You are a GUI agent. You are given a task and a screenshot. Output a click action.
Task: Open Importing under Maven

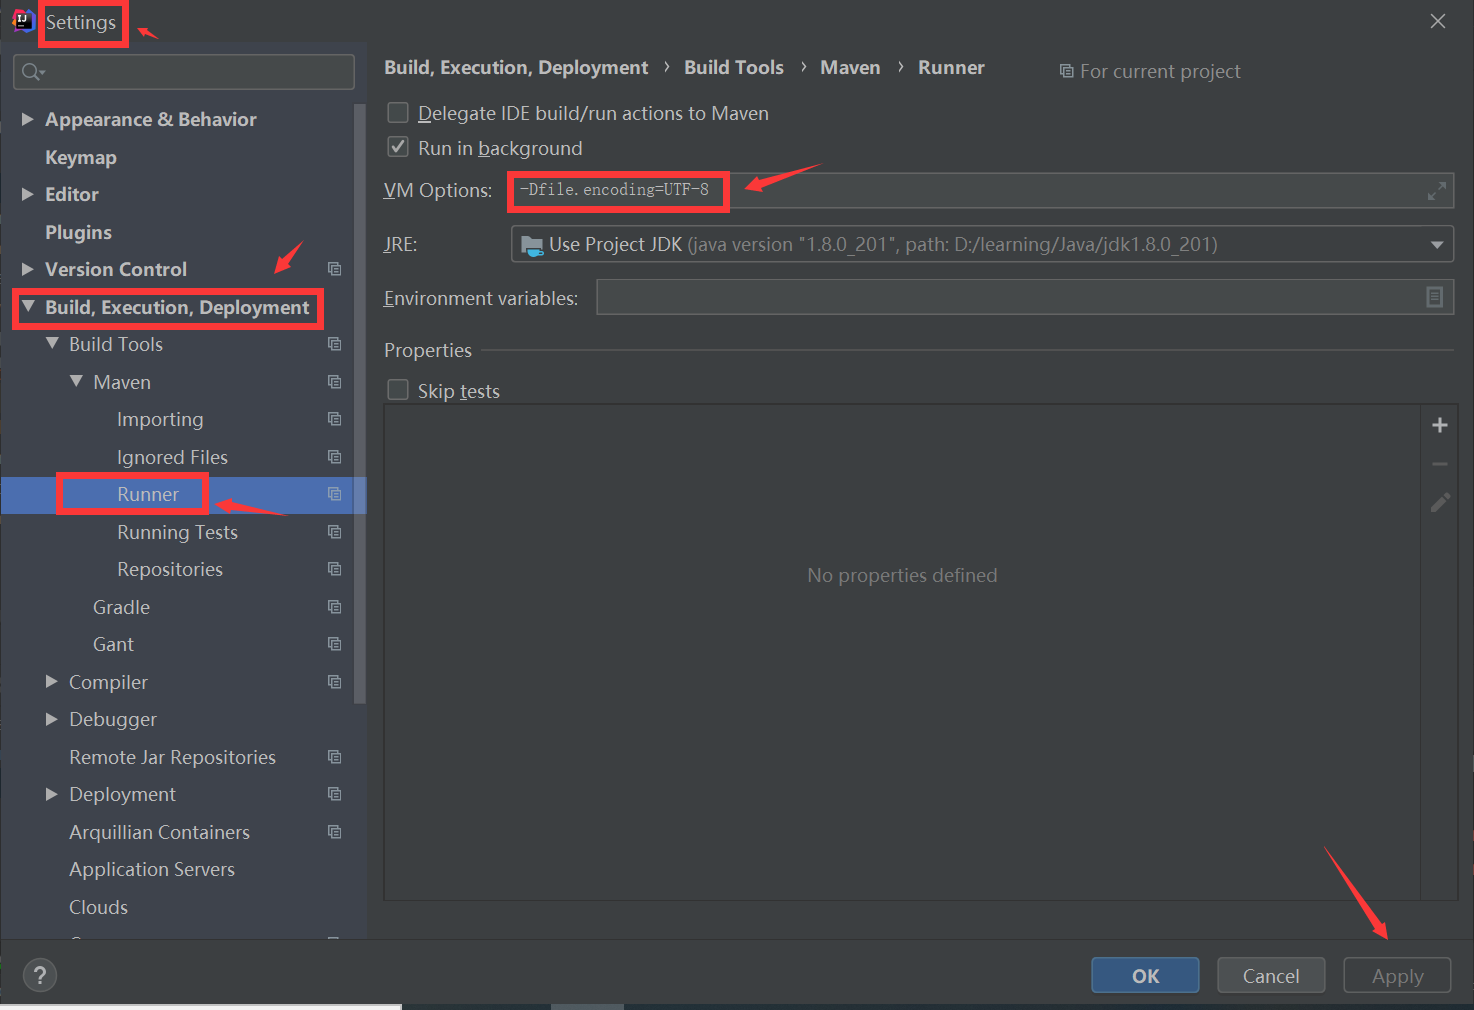[160, 419]
